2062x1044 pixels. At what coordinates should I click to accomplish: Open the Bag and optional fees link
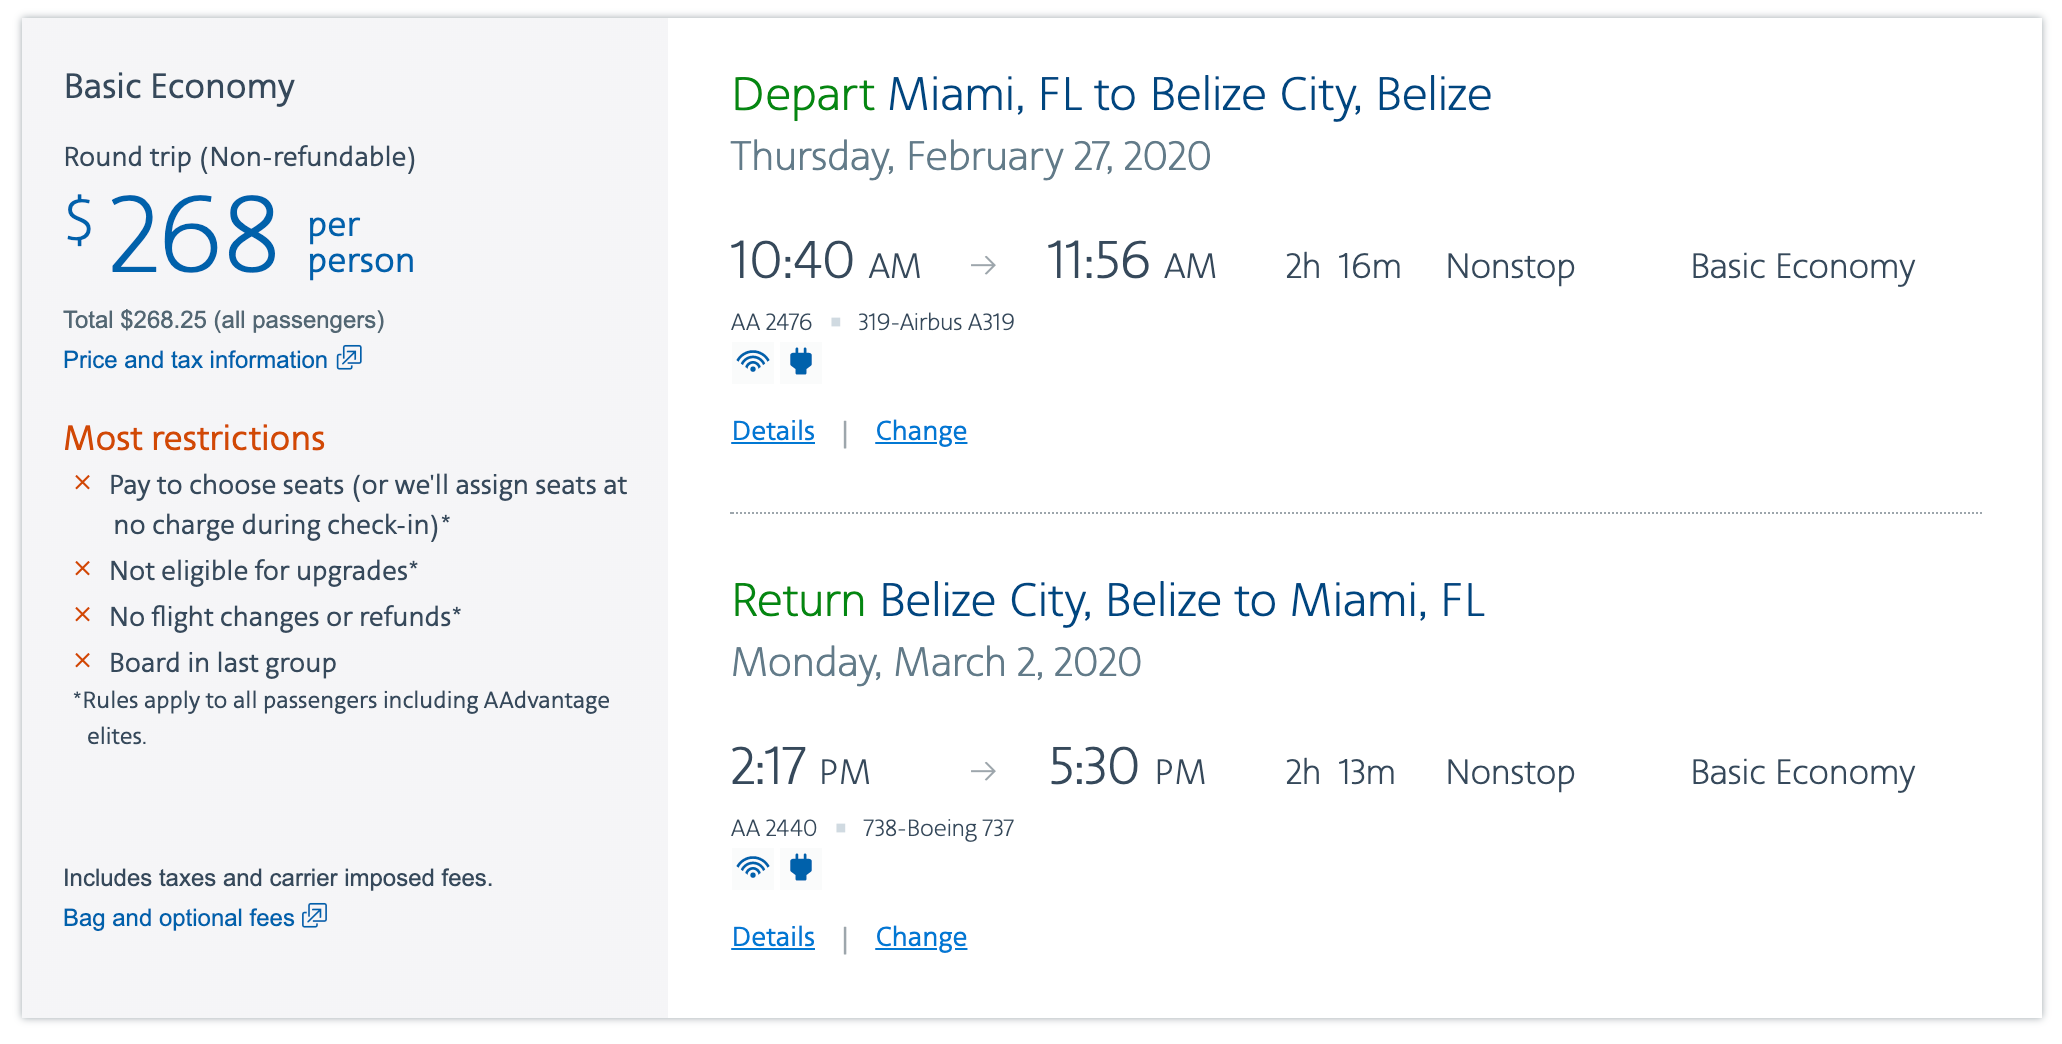tap(178, 918)
